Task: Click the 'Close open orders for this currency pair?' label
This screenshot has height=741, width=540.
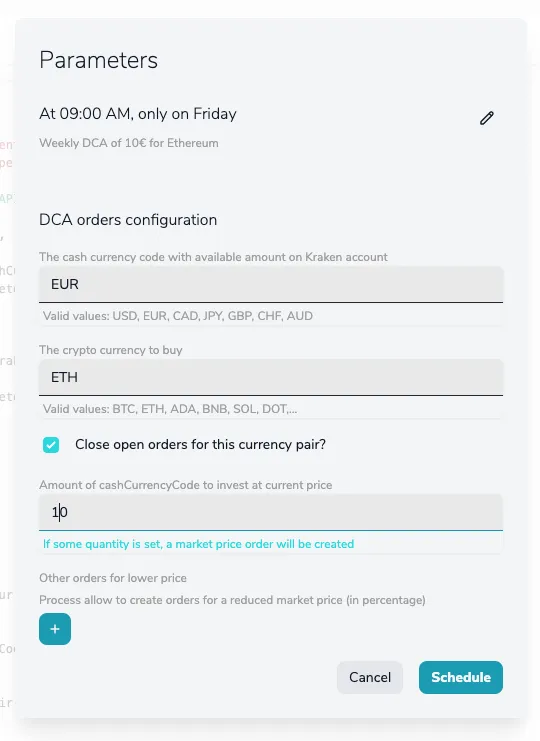Action: tap(200, 445)
